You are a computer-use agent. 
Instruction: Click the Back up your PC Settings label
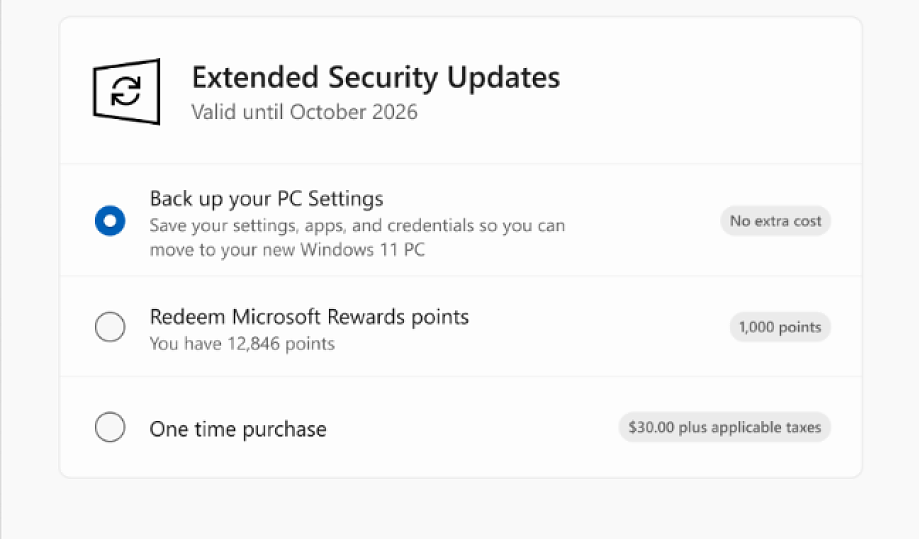click(x=266, y=199)
